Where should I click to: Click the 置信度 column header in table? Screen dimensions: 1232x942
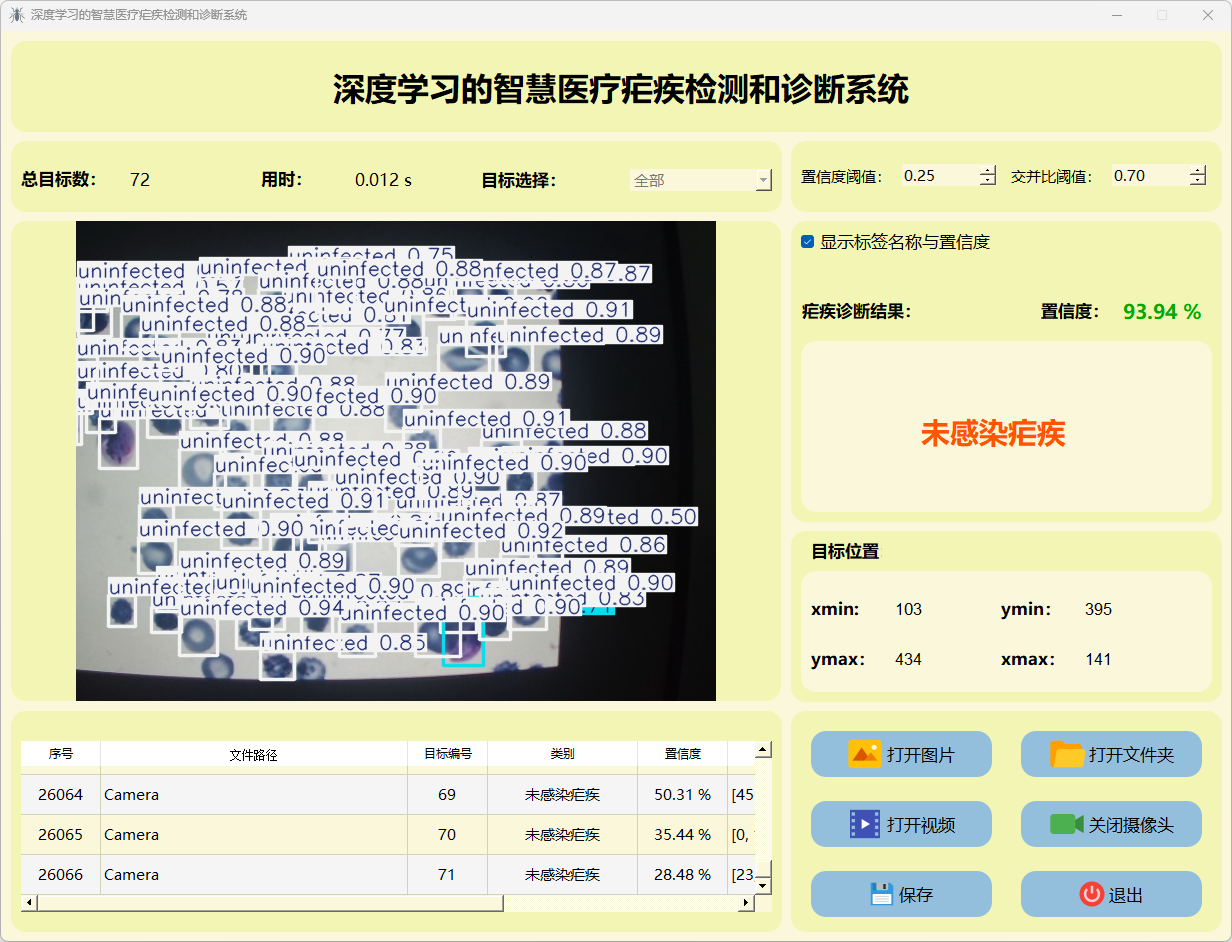click(x=682, y=754)
